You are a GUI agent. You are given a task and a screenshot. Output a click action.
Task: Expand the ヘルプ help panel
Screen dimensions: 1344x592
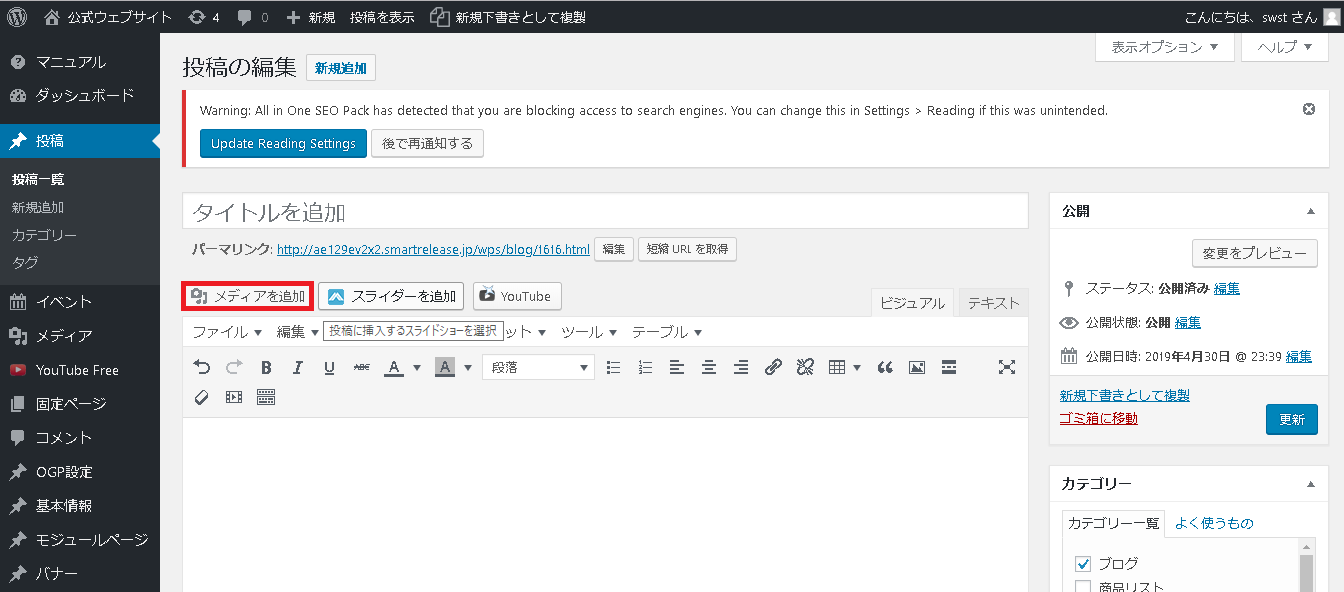point(1285,47)
